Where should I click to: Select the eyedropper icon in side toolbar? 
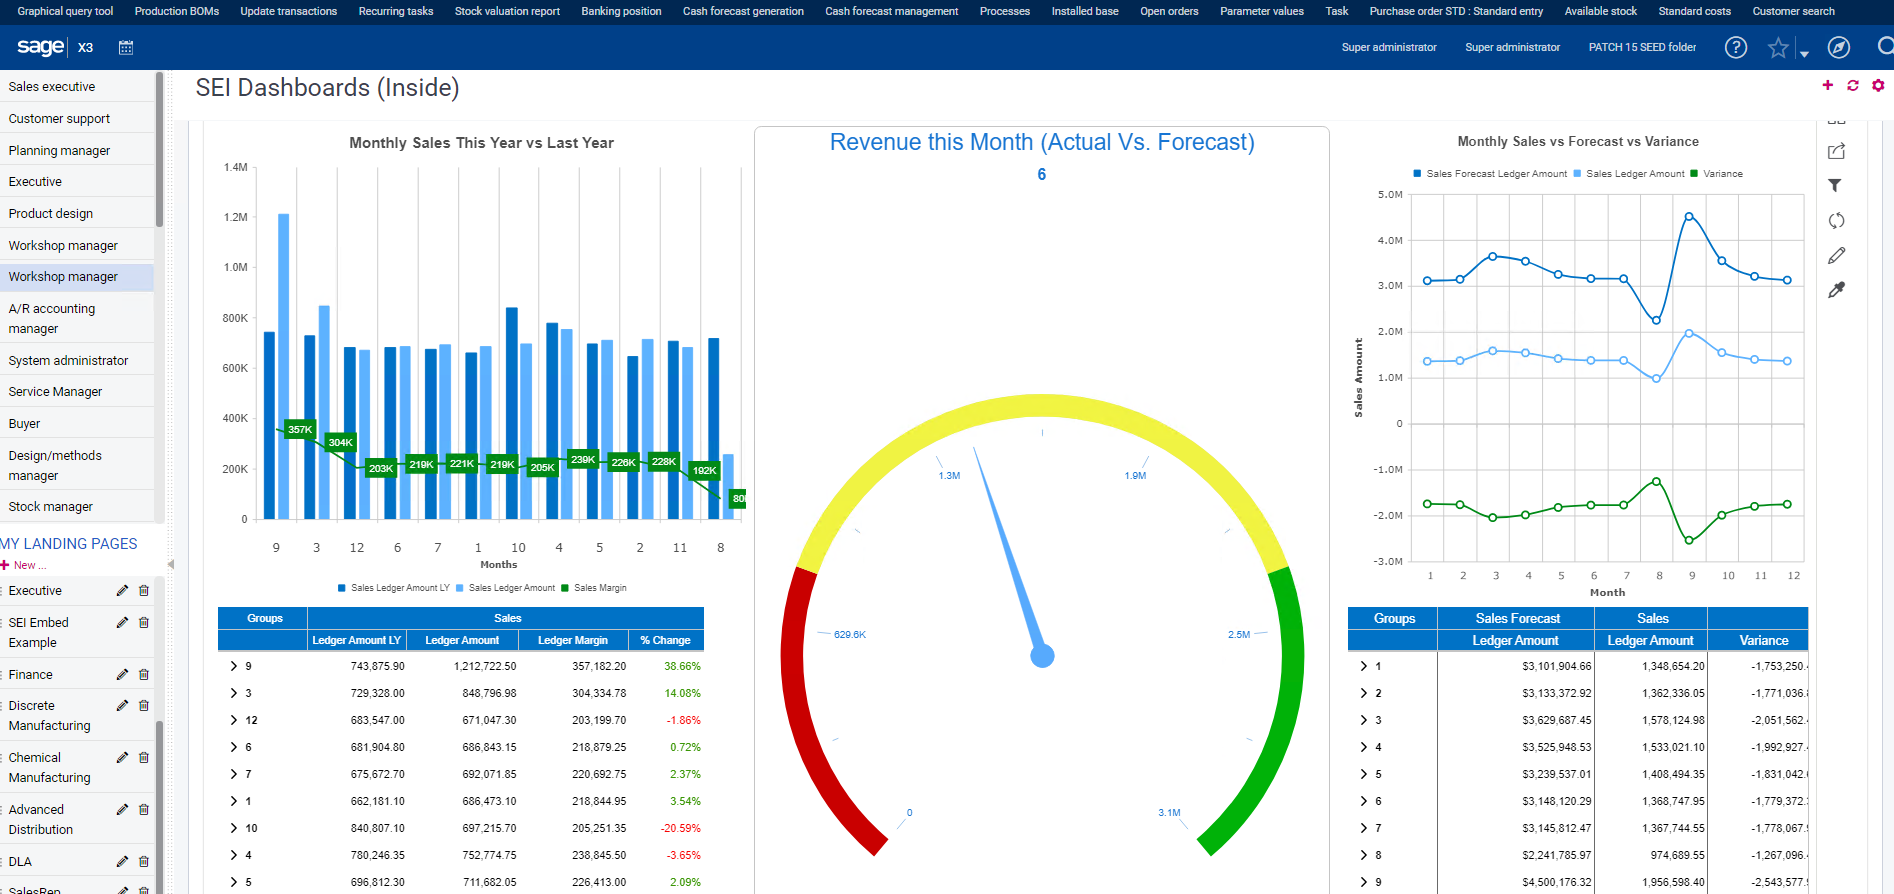pos(1836,290)
